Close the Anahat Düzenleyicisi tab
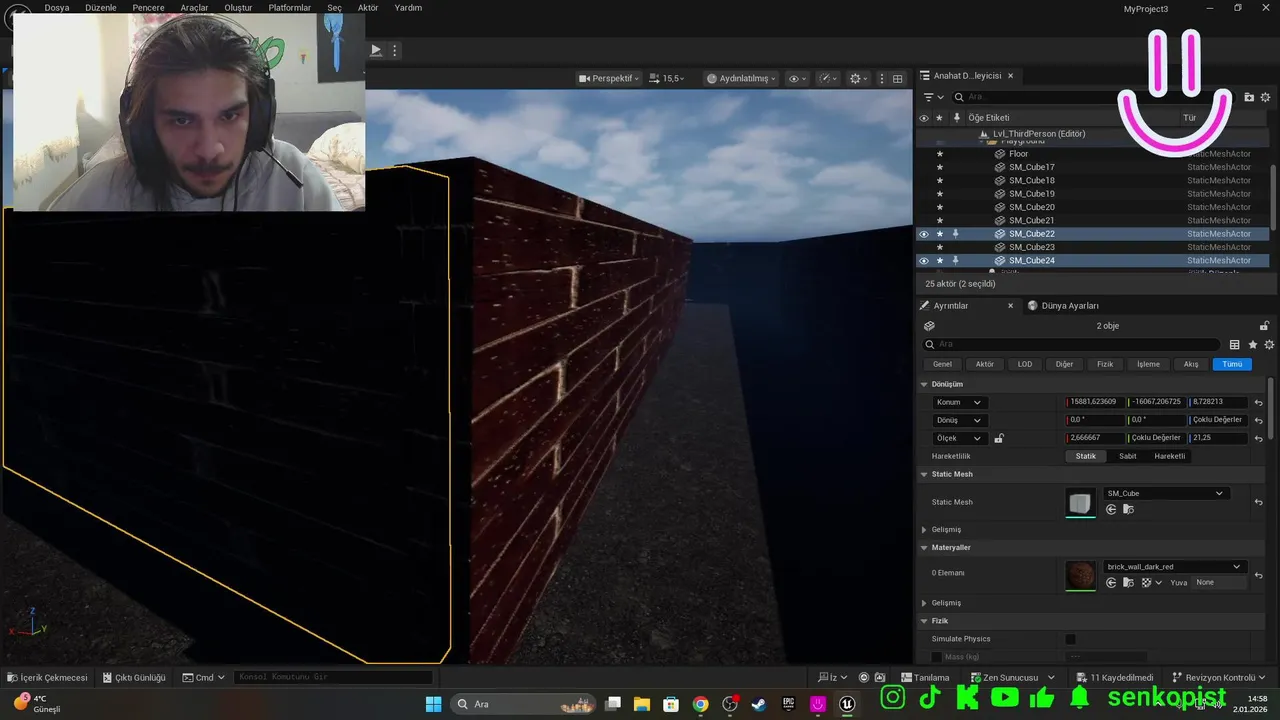The width and height of the screenshot is (1280, 720). pyautogui.click(x=1010, y=76)
